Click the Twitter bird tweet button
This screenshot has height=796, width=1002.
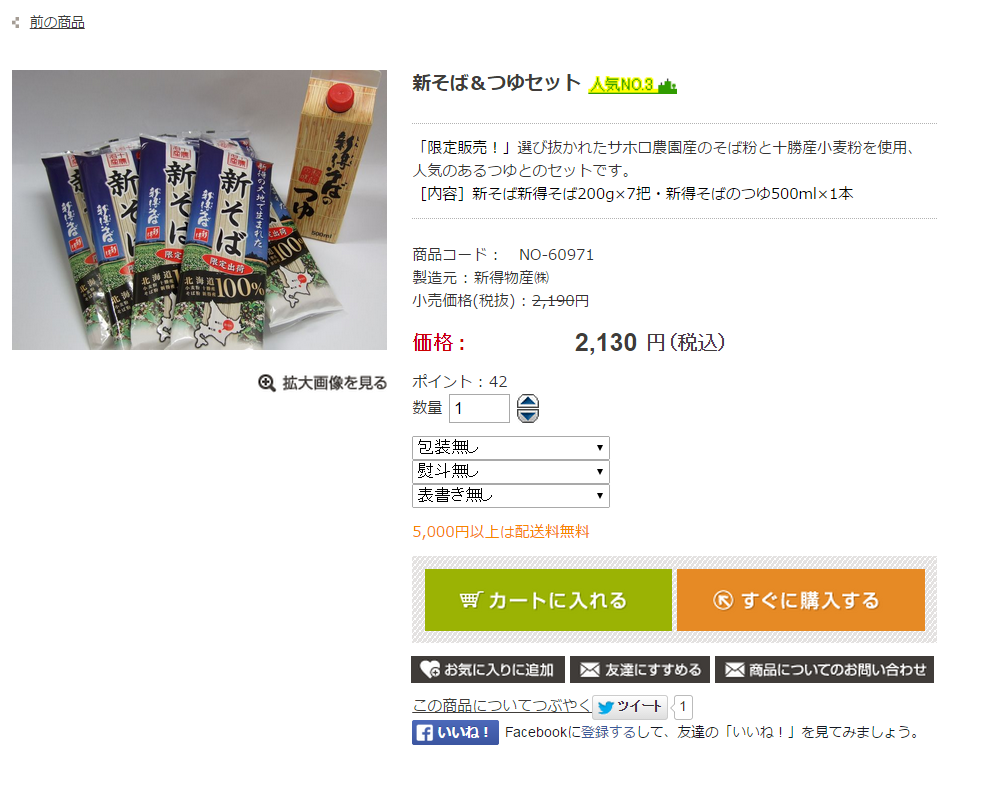(x=630, y=707)
